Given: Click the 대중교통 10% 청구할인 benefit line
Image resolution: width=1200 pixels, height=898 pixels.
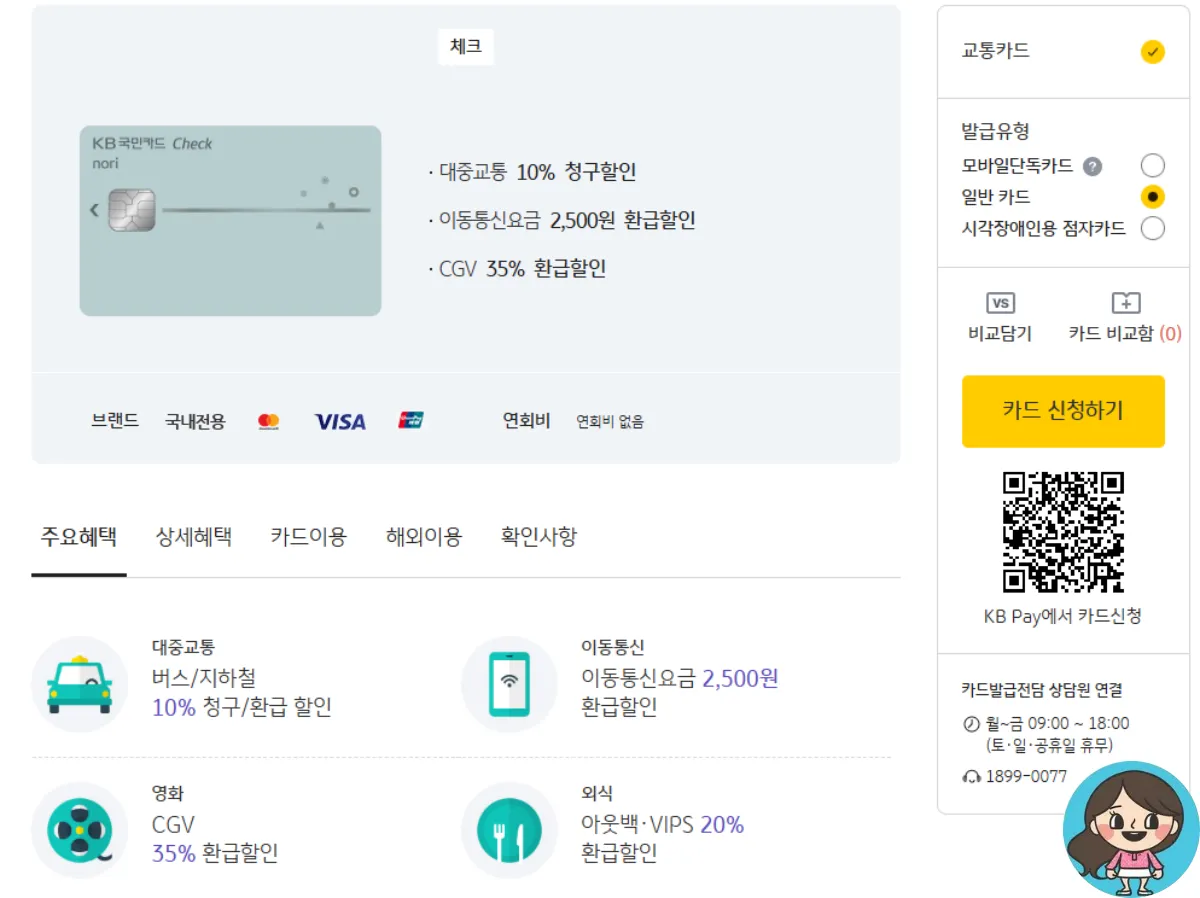Looking at the screenshot, I should click(x=532, y=172).
